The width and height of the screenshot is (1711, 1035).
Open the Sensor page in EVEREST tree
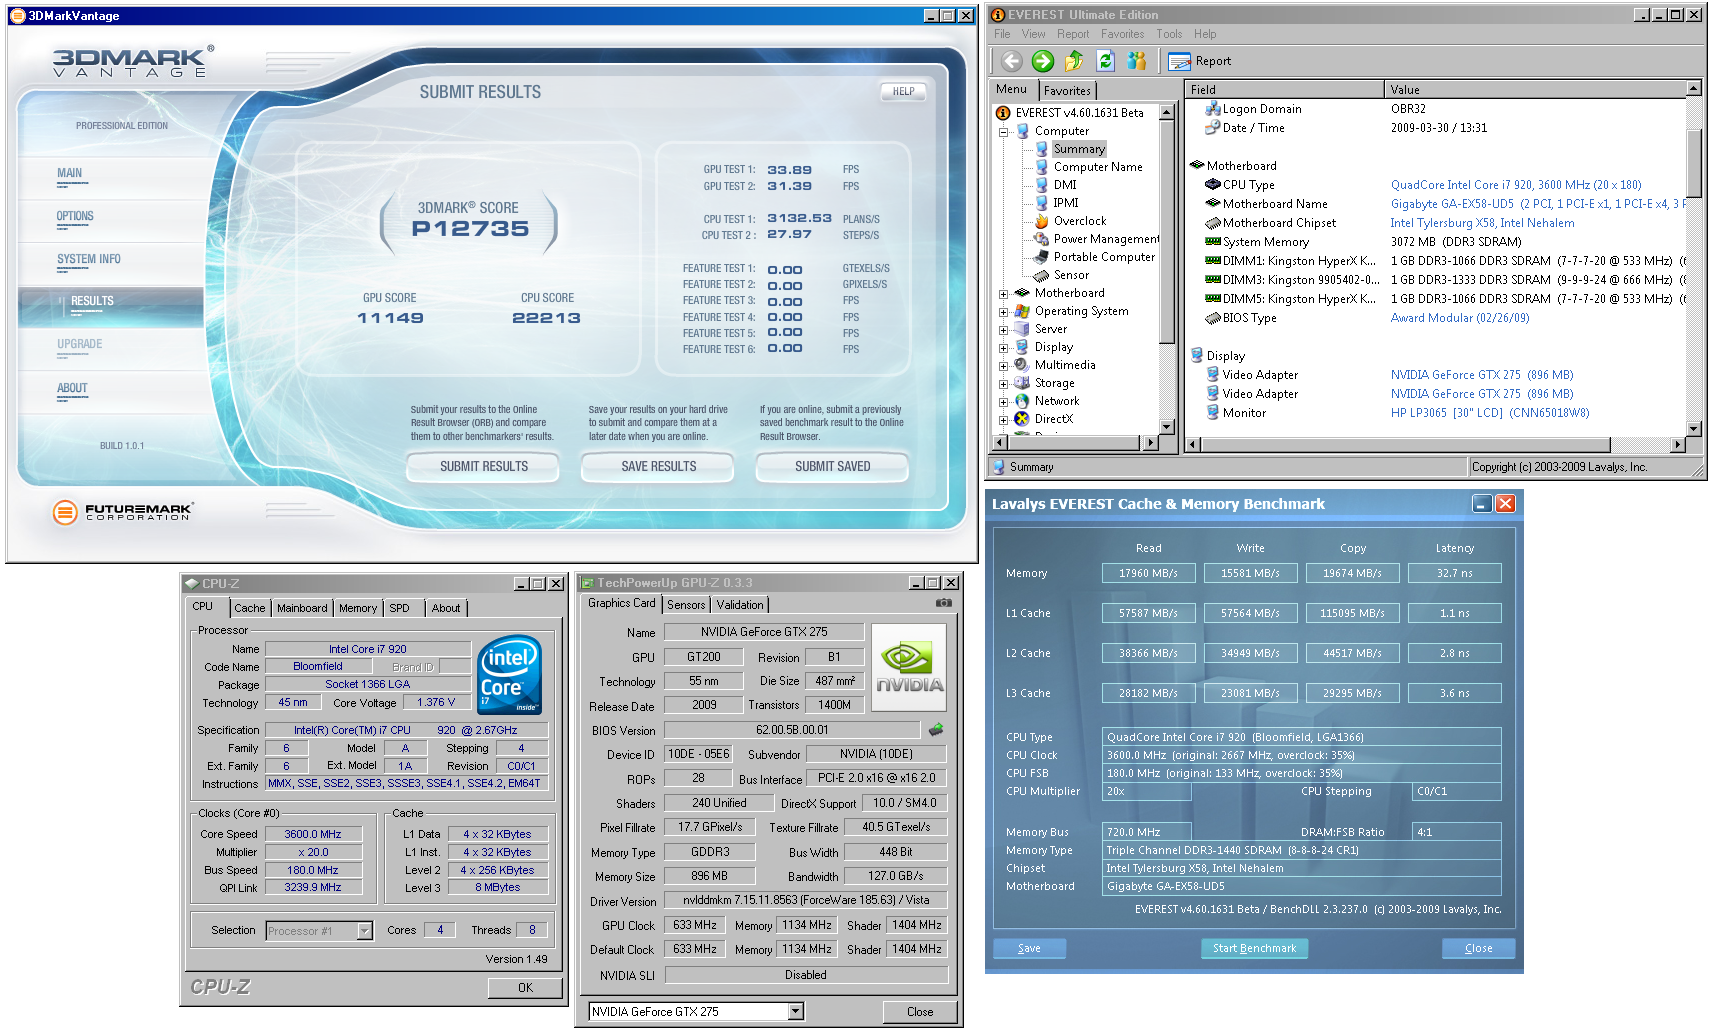click(1071, 275)
